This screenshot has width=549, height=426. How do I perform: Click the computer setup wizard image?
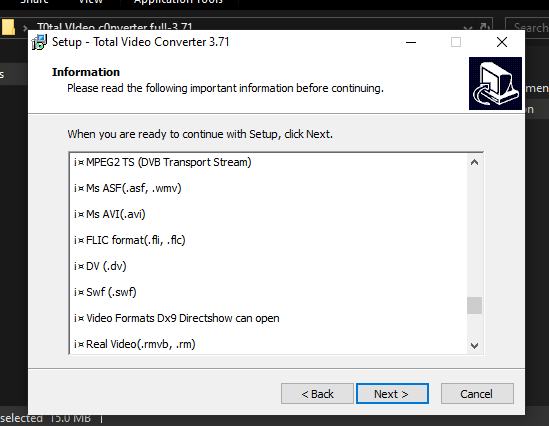[495, 83]
